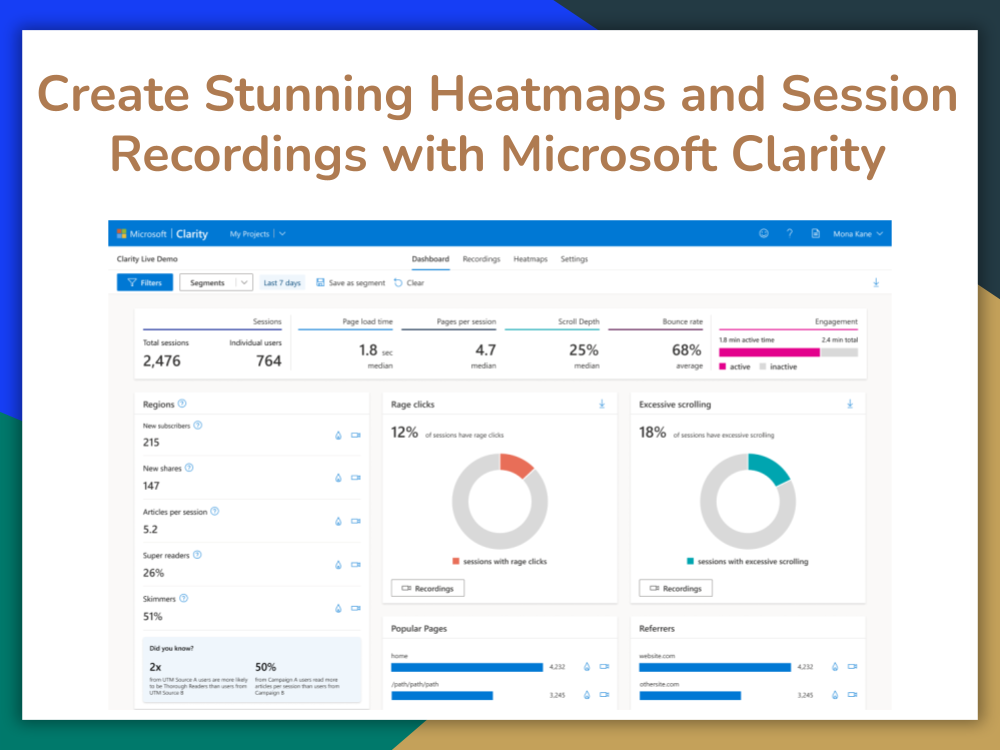Click the smiley feedback icon in header
Screen dimensions: 1000x750
pyautogui.click(x=764, y=234)
